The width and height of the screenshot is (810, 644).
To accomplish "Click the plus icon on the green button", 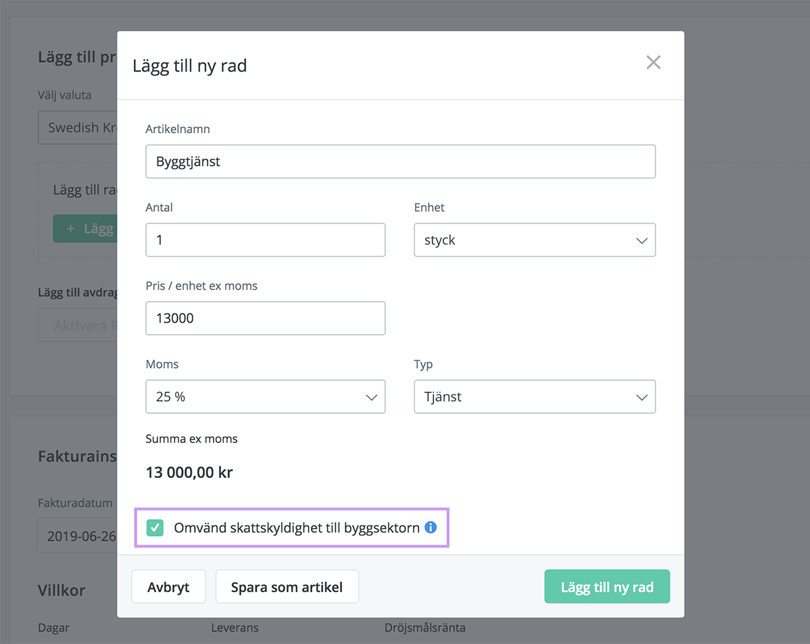I will tap(70, 228).
